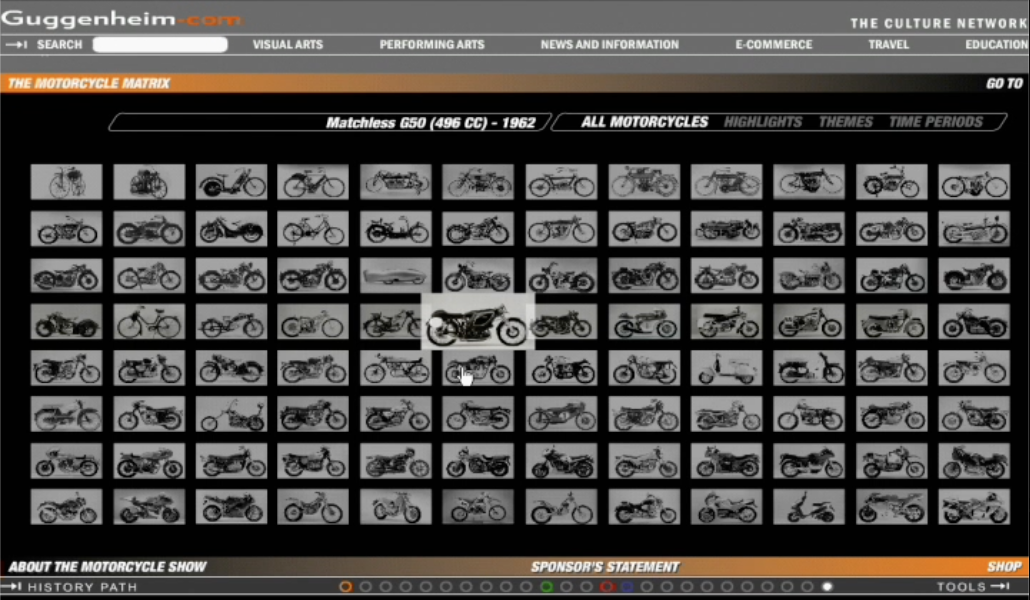Select the top-left motorcycle thumbnail
Image resolution: width=1030 pixels, height=600 pixels.
click(66, 182)
